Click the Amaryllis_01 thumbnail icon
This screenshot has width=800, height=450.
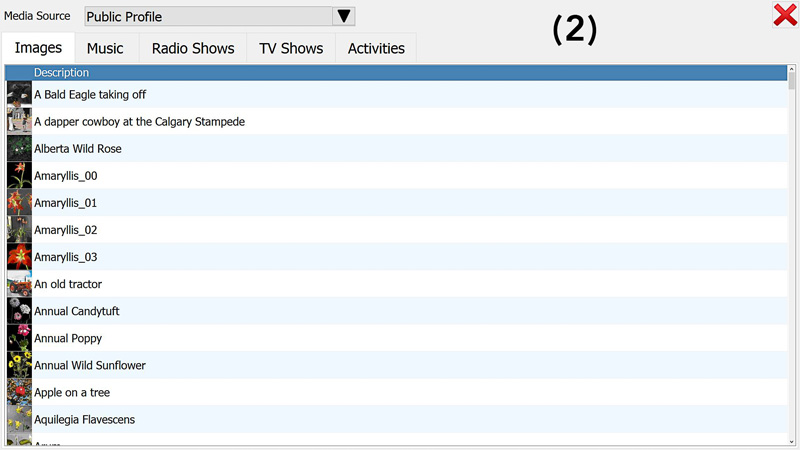tap(19, 203)
